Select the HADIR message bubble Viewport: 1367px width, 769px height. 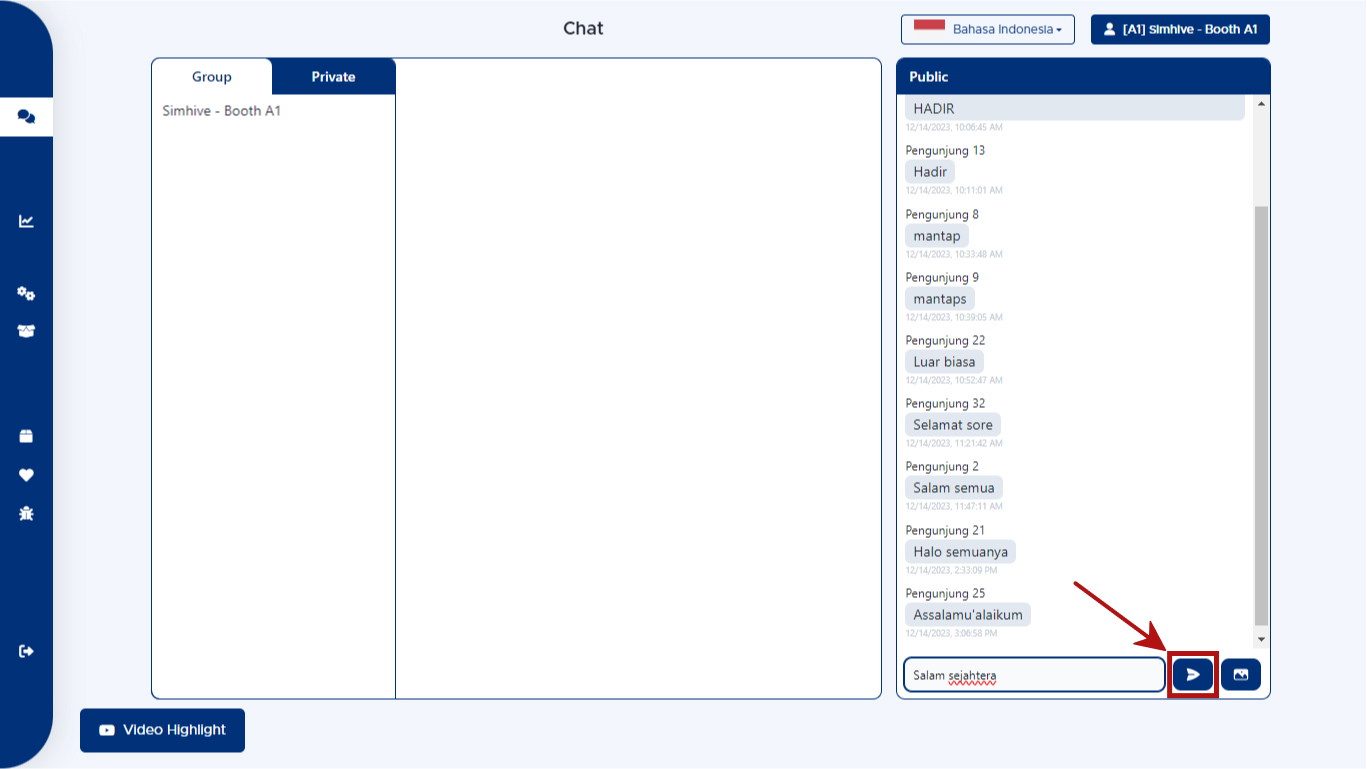(x=1075, y=108)
